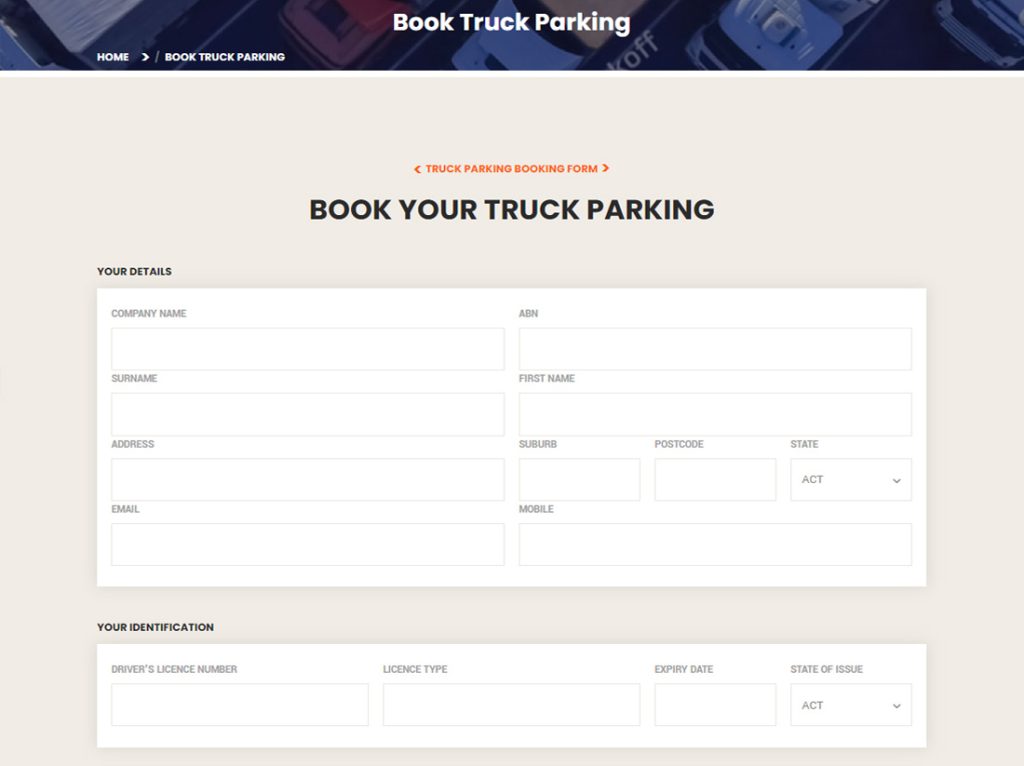Click the 'BOOK YOUR TRUCK PARKING' heading

click(x=511, y=210)
